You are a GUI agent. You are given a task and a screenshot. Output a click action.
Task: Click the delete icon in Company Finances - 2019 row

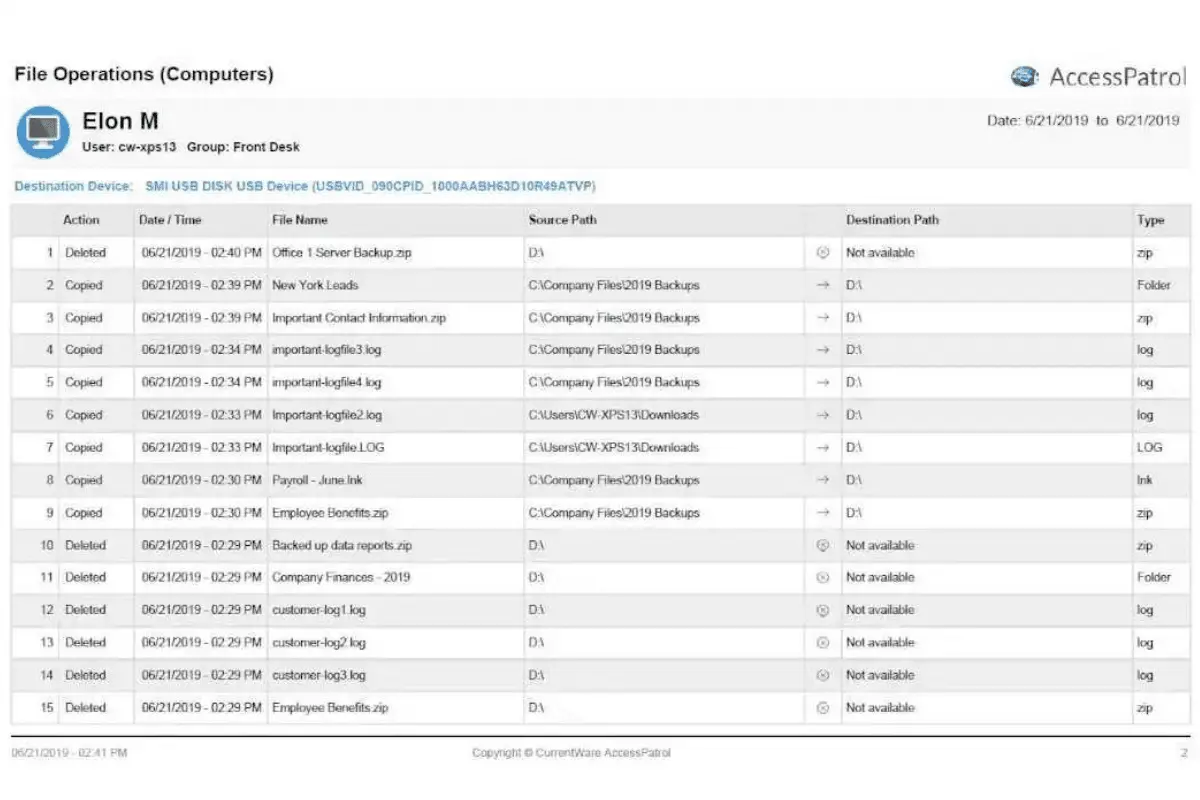(823, 577)
